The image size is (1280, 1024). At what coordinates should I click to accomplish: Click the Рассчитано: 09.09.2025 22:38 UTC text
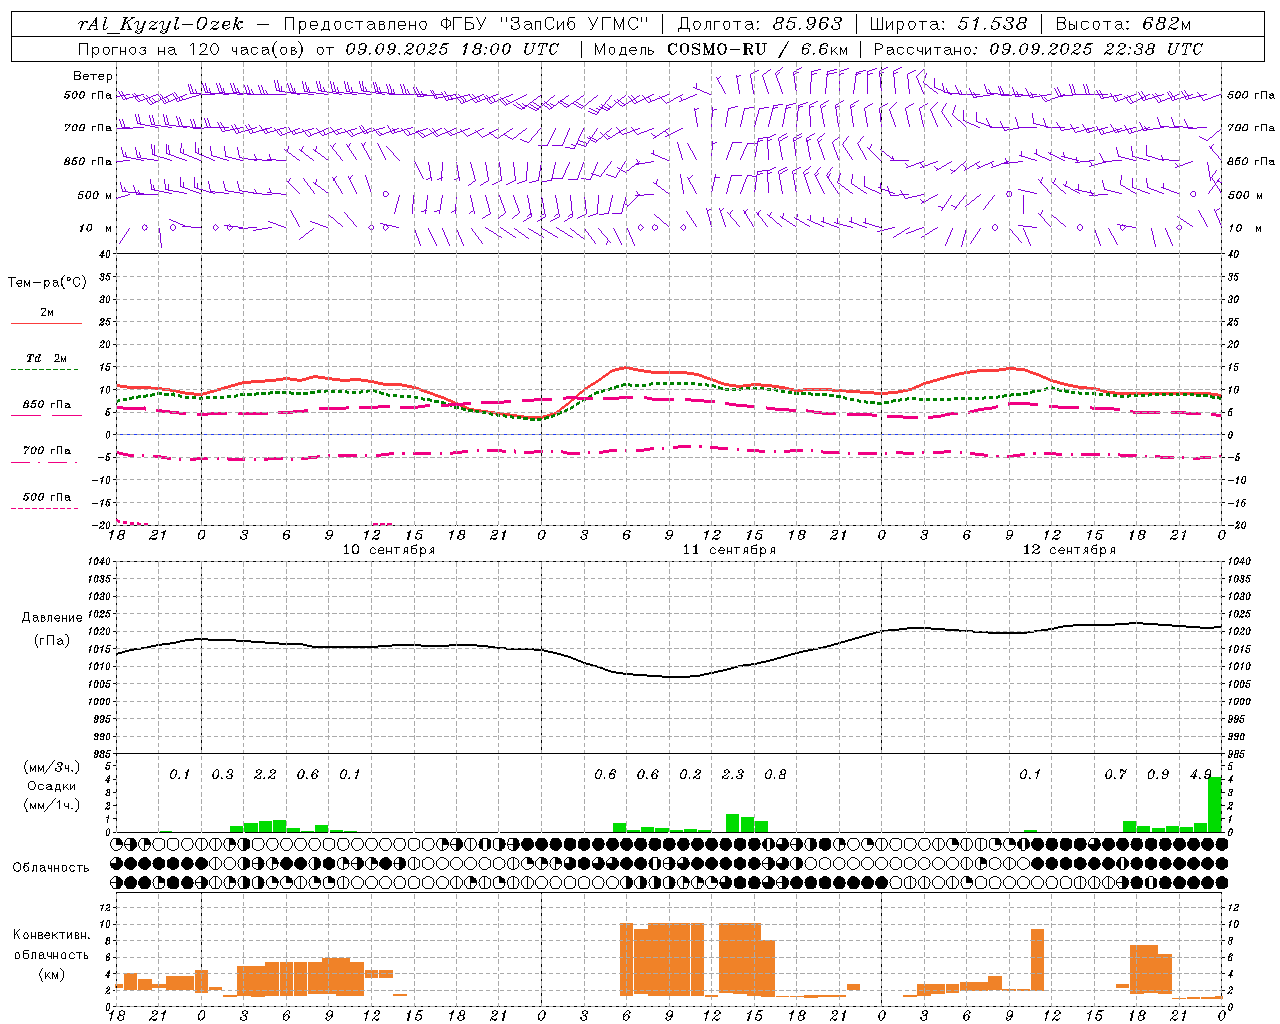(1038, 49)
